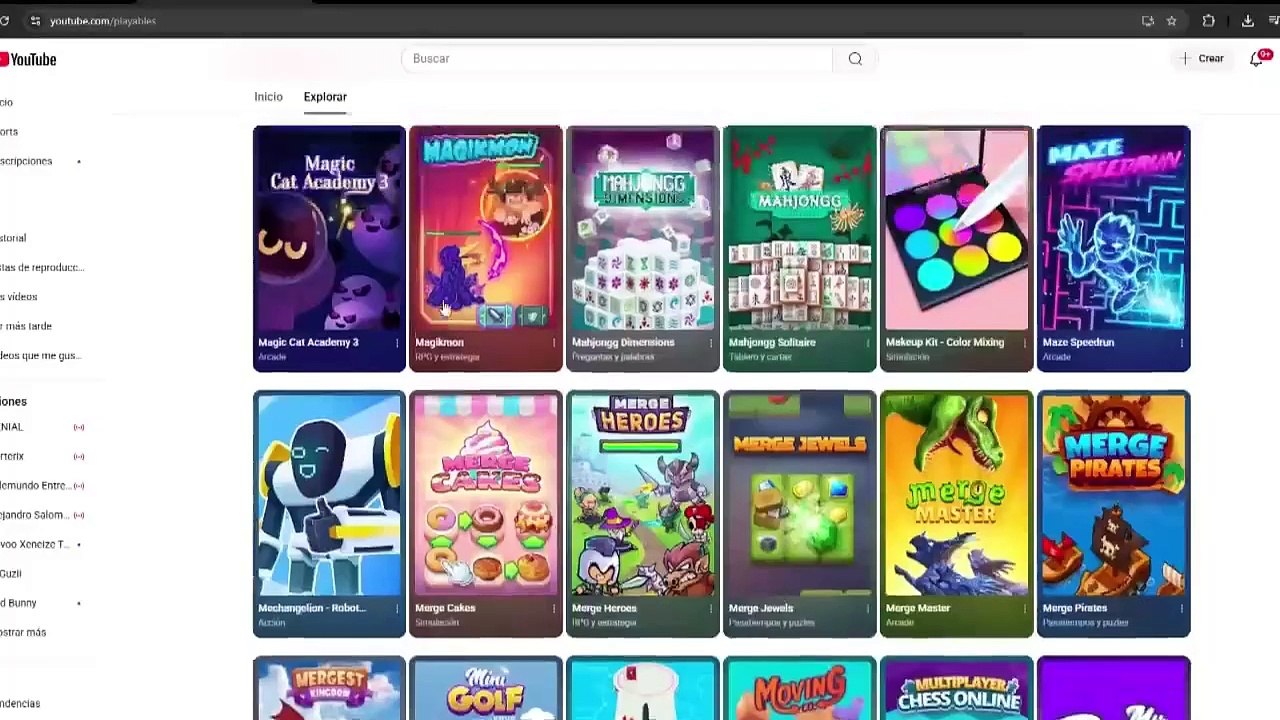Click the Crear button
1280x720 pixels.
[x=1201, y=59]
